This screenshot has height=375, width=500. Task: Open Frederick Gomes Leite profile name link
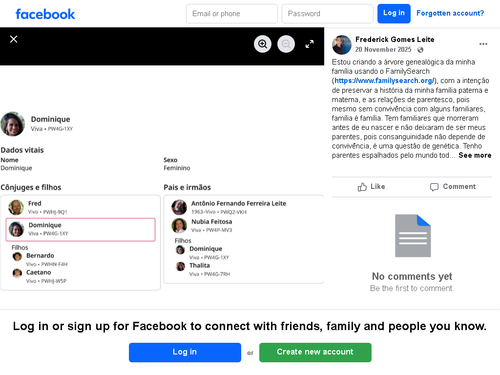coord(395,39)
